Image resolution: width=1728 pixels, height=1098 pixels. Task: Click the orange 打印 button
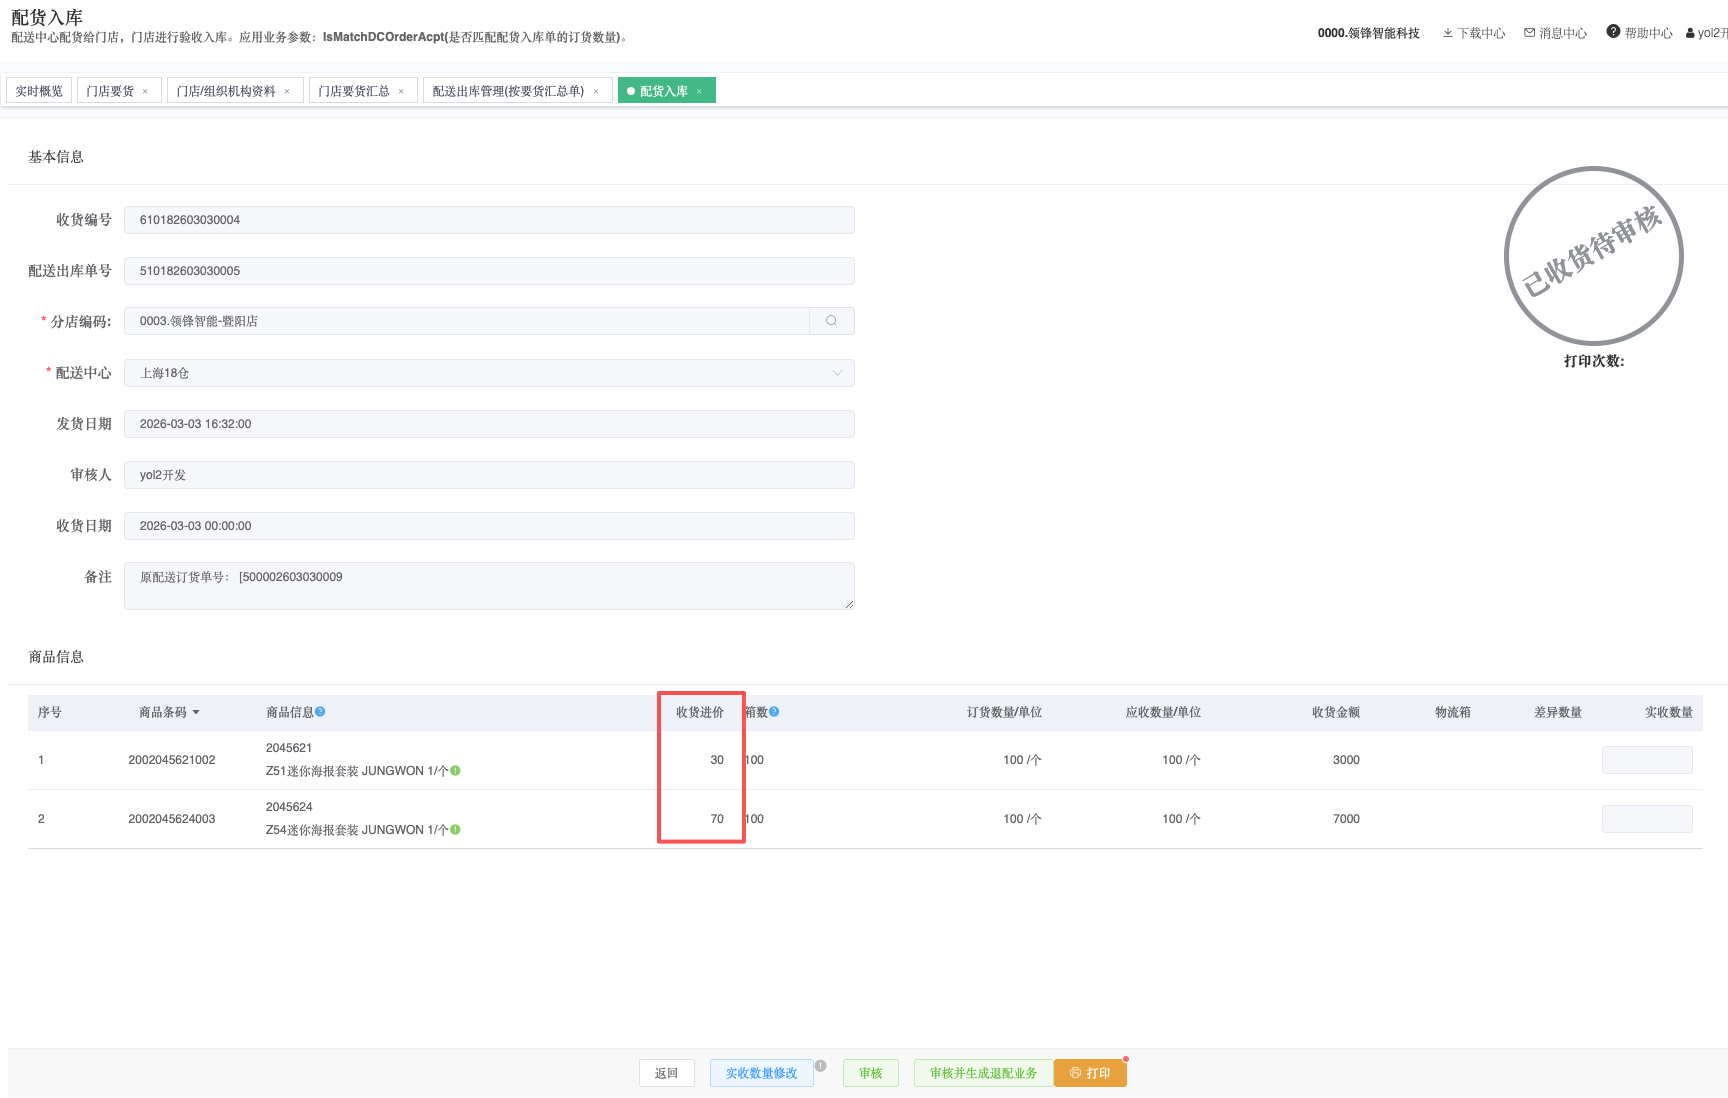[1090, 1073]
